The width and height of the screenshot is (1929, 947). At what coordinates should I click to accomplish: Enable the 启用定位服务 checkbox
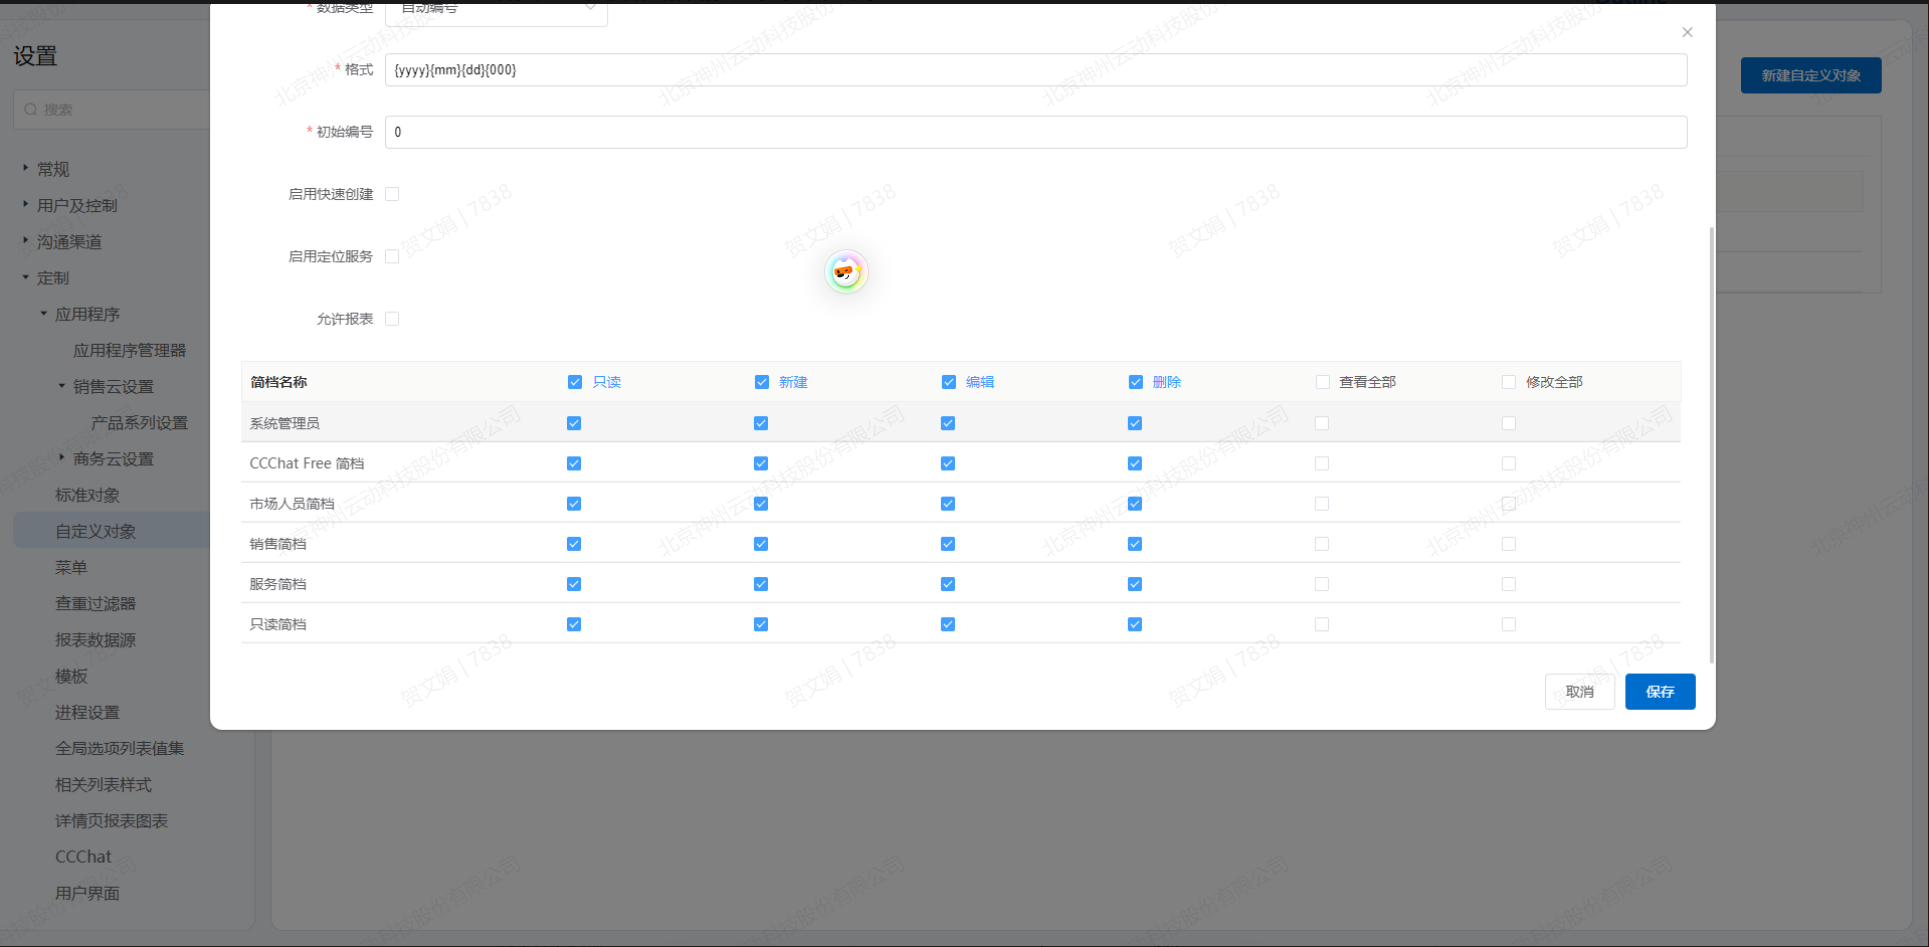coord(392,257)
